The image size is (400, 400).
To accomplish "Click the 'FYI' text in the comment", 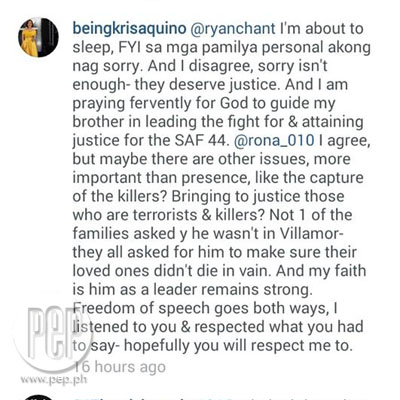I will 127,47.
